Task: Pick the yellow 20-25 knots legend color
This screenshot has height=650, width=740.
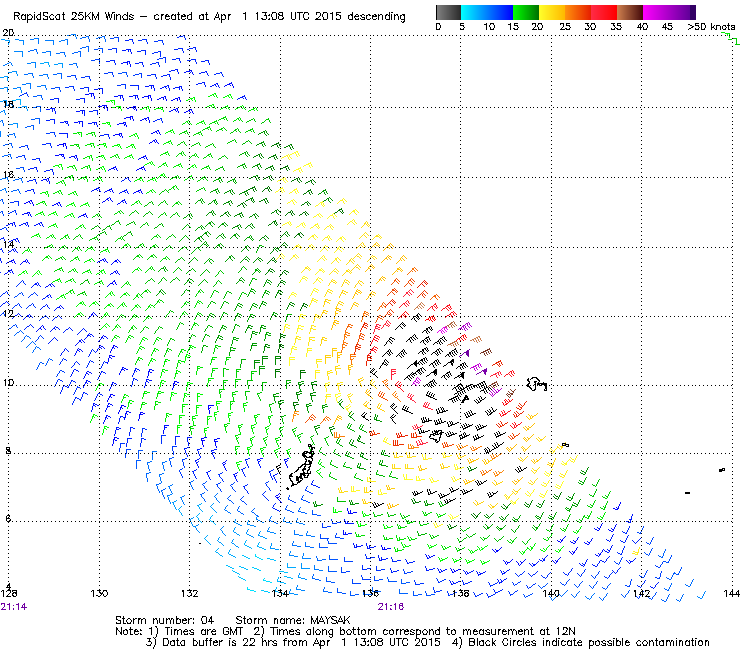Action: coord(552,12)
